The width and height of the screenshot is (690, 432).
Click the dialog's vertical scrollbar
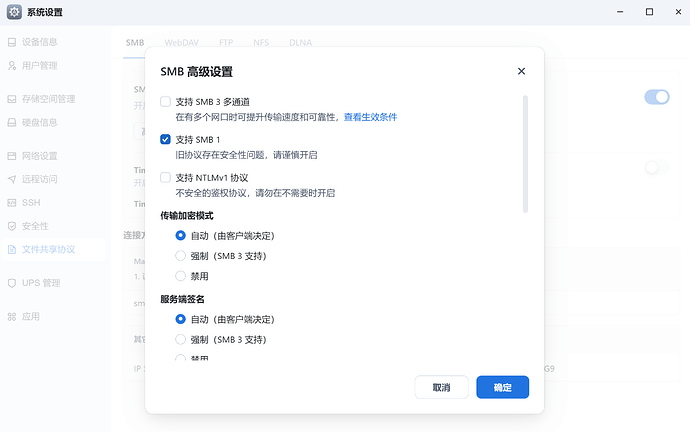coord(525,153)
